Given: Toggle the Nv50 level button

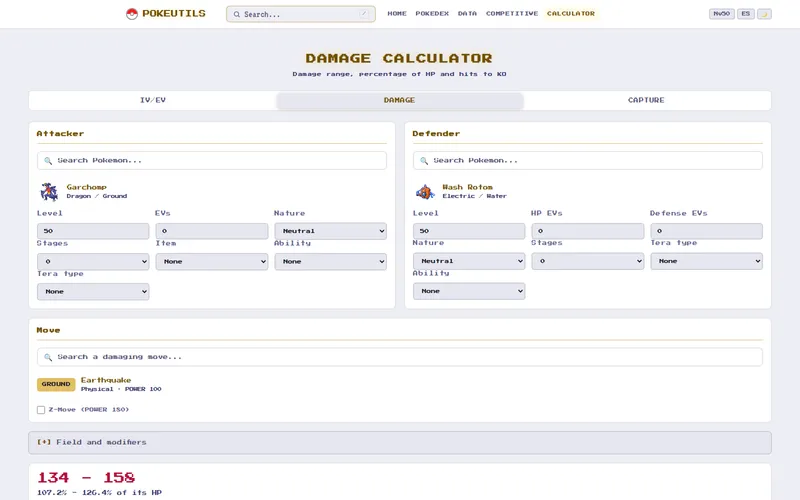Looking at the screenshot, I should coord(721,14).
